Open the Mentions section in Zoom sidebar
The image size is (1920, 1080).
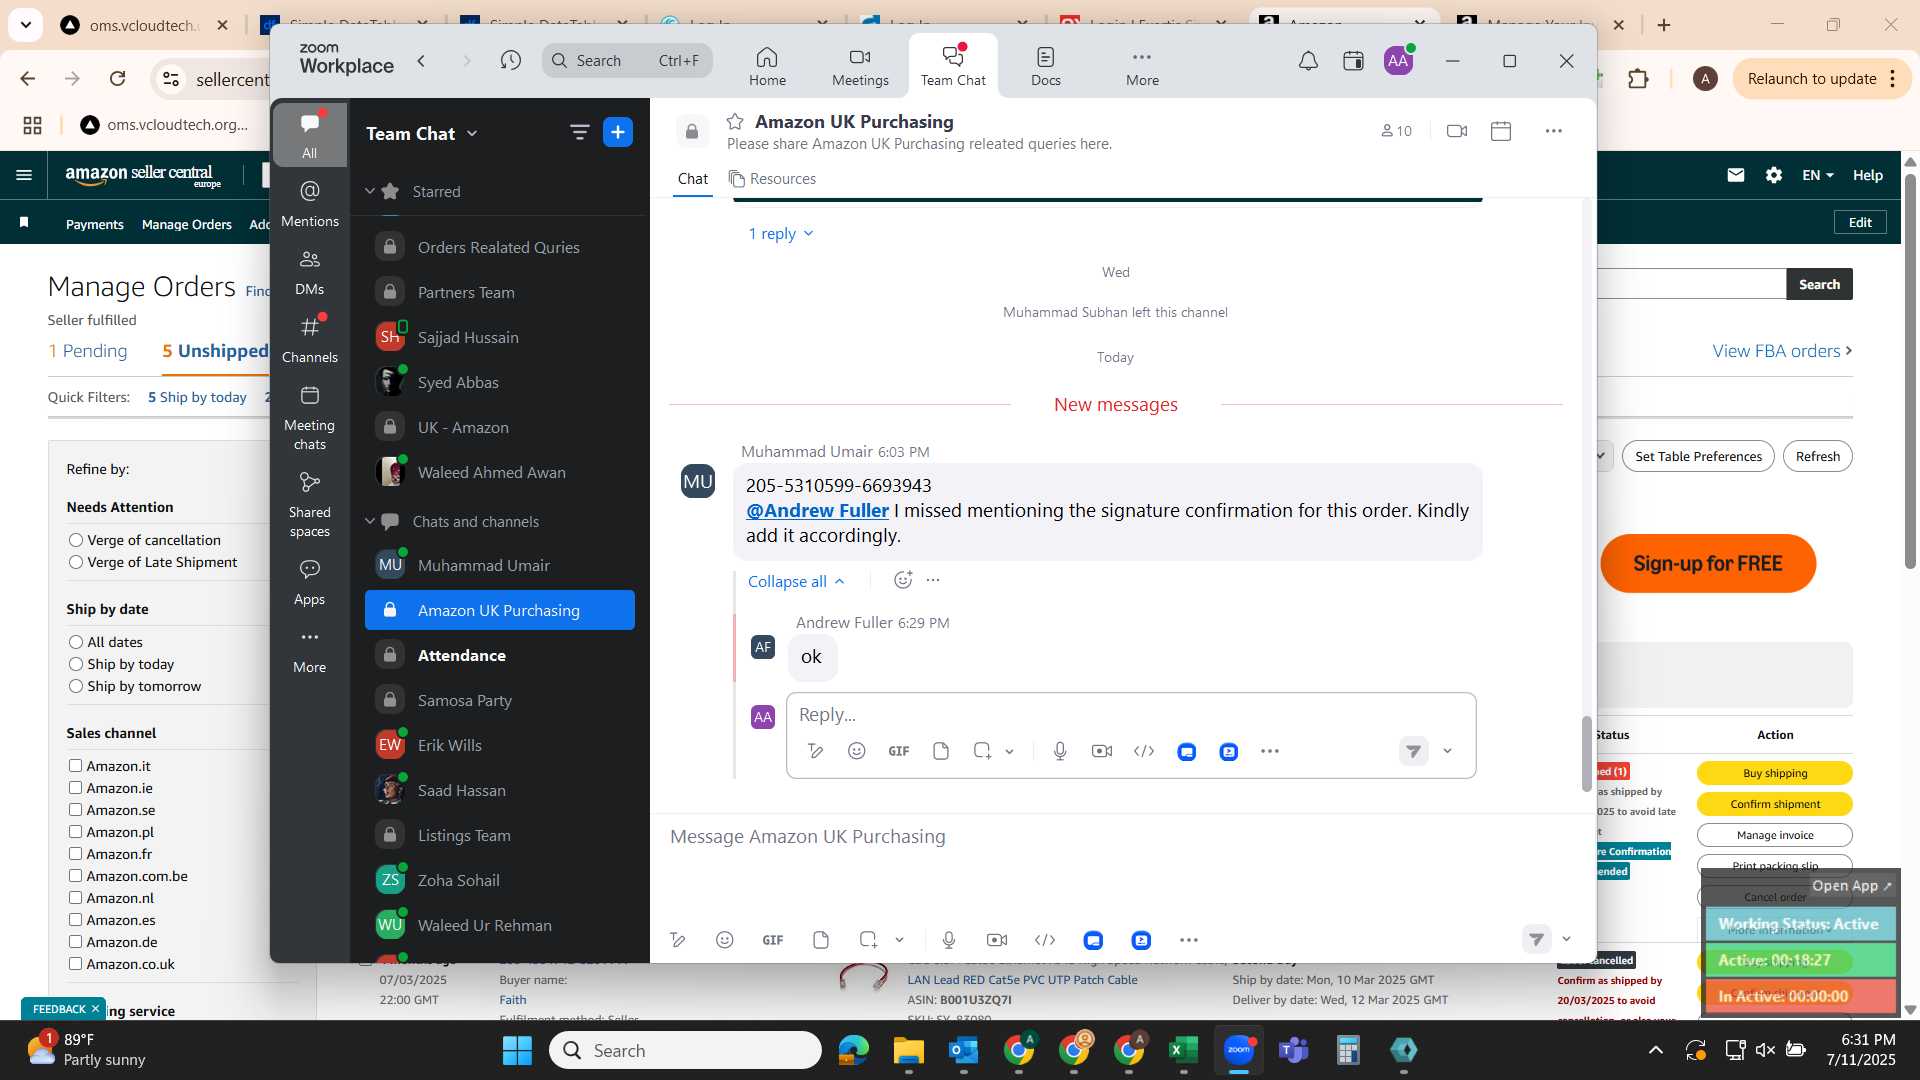[309, 204]
